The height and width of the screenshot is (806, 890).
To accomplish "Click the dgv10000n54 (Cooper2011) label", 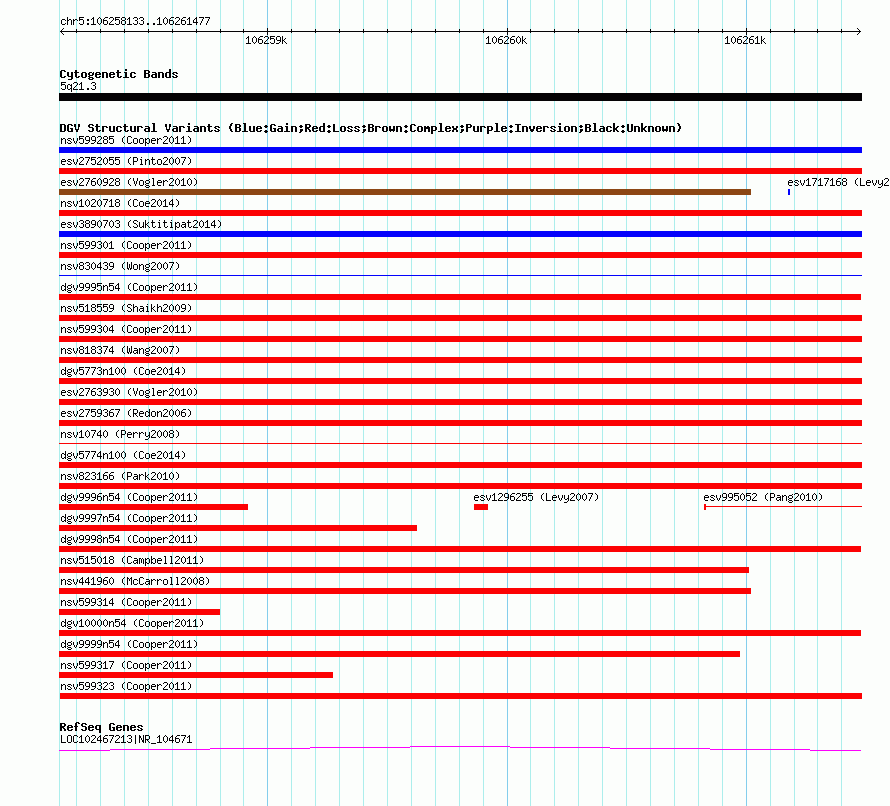I will click(x=132, y=623).
